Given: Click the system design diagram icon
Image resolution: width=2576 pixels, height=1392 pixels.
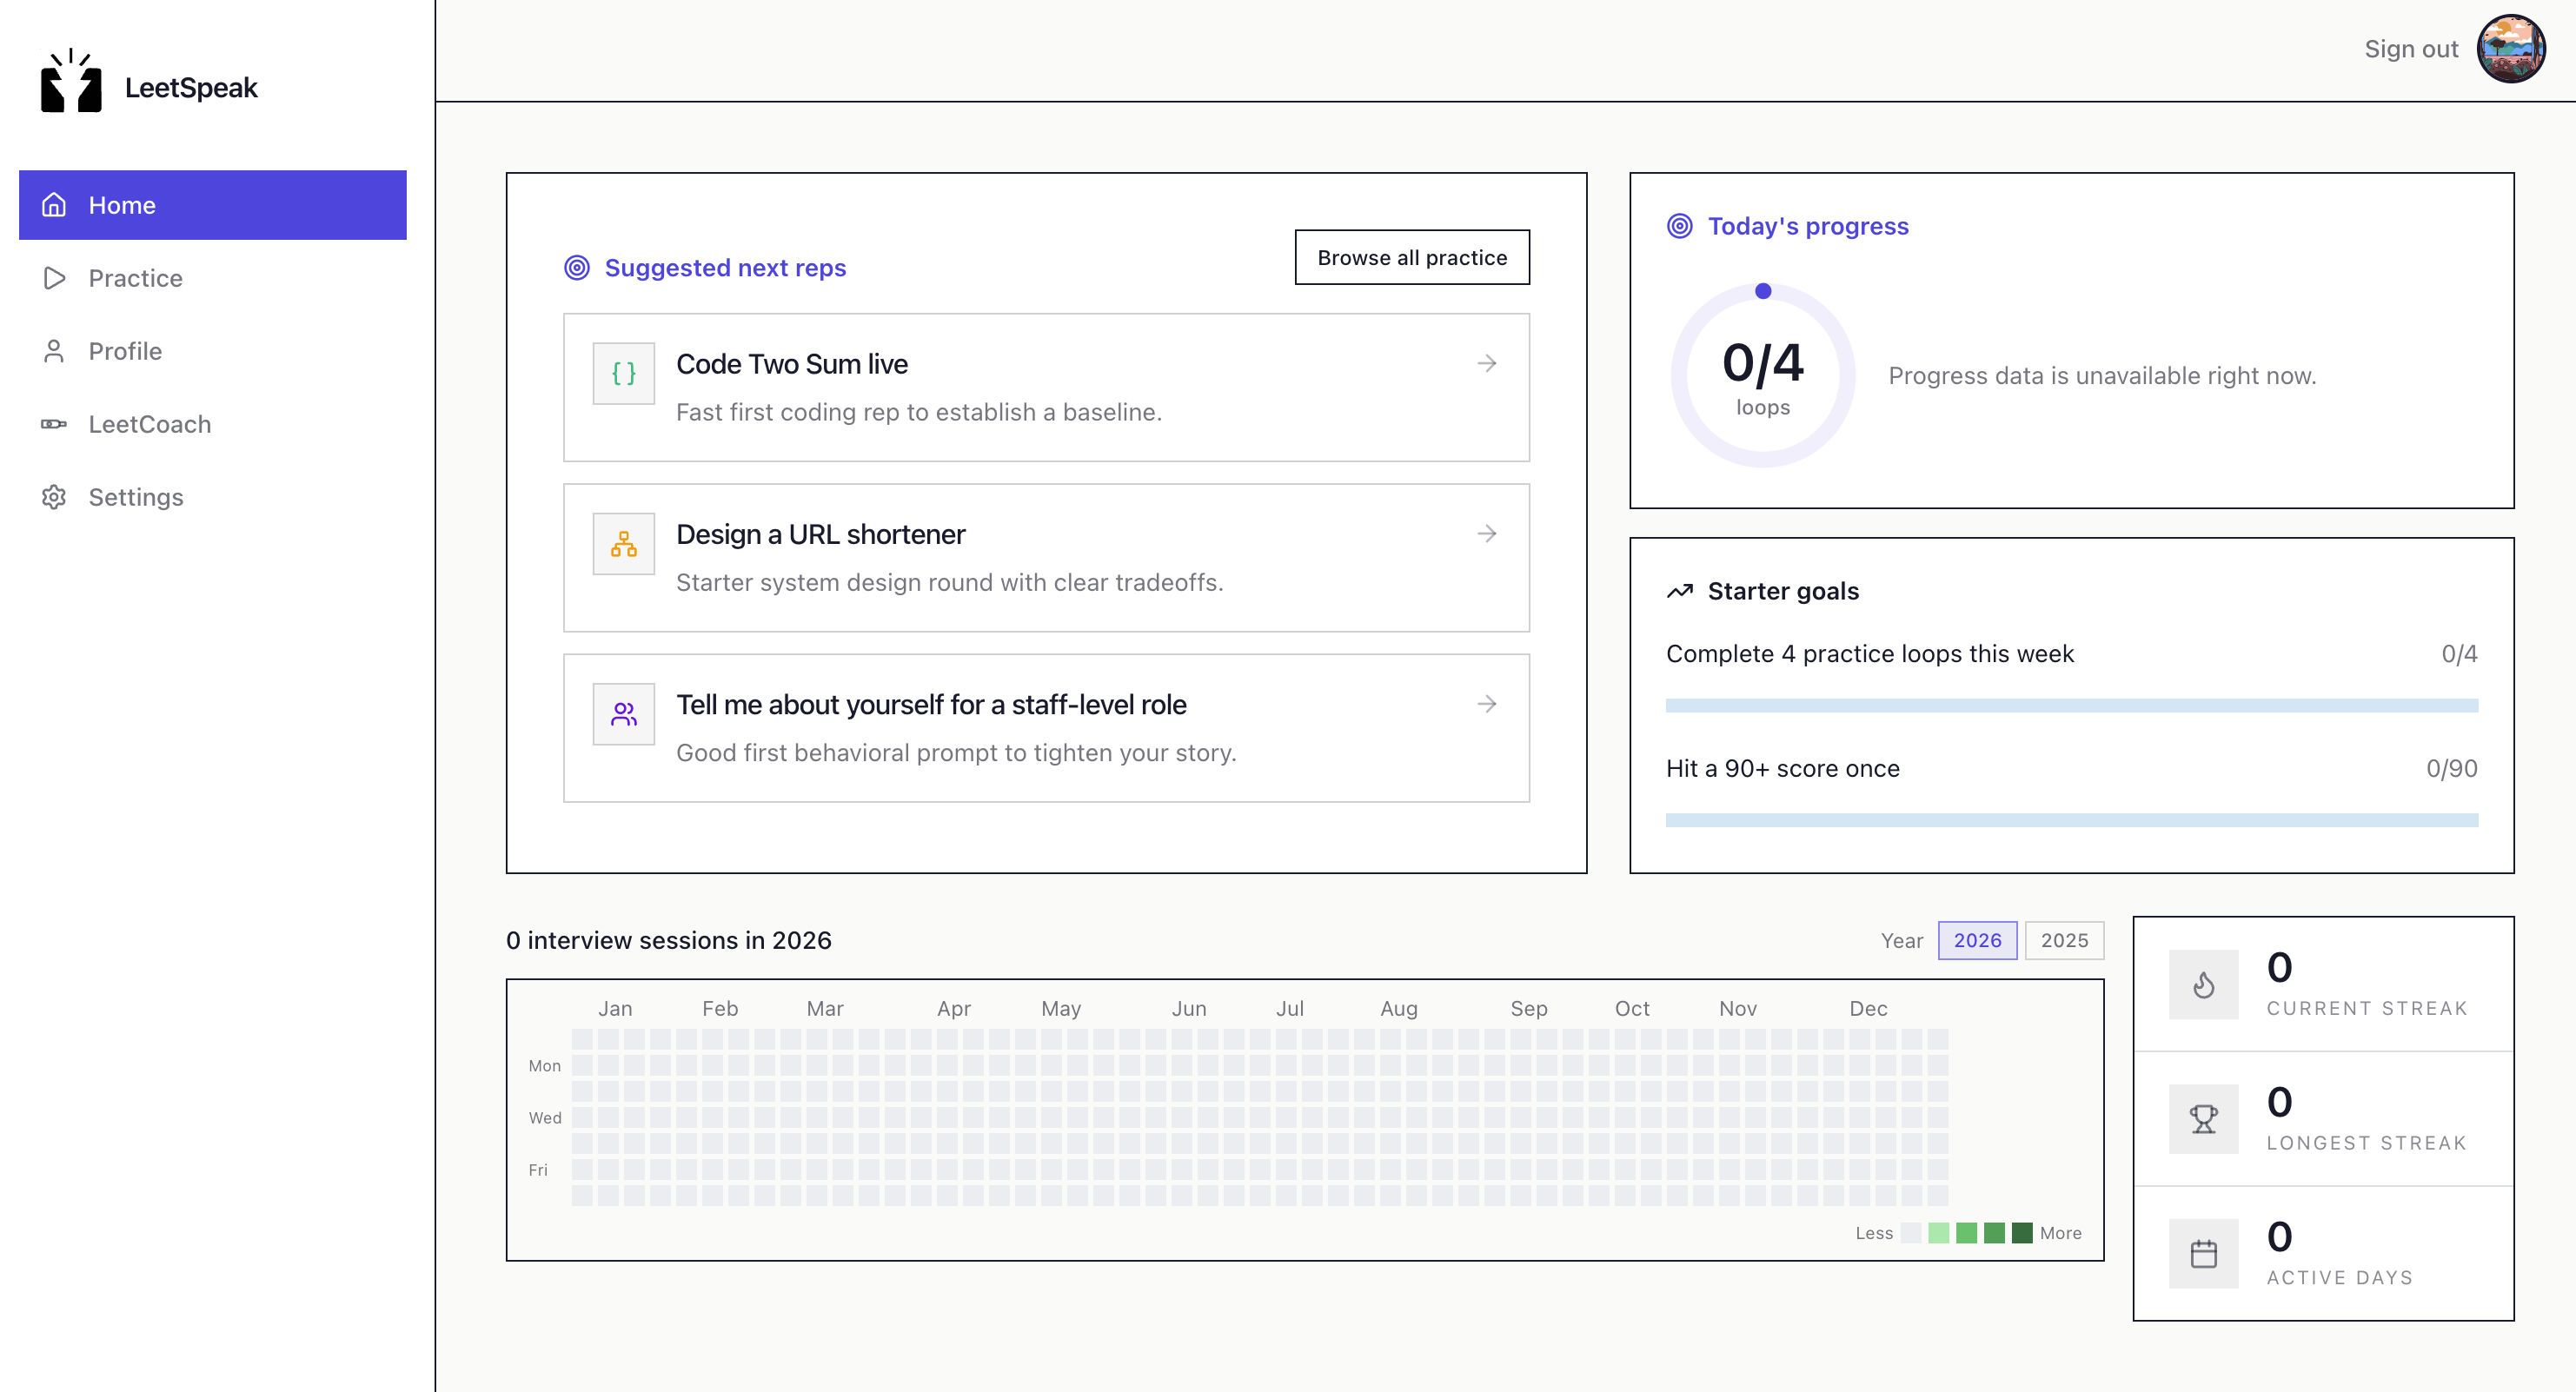Looking at the screenshot, I should point(623,544).
